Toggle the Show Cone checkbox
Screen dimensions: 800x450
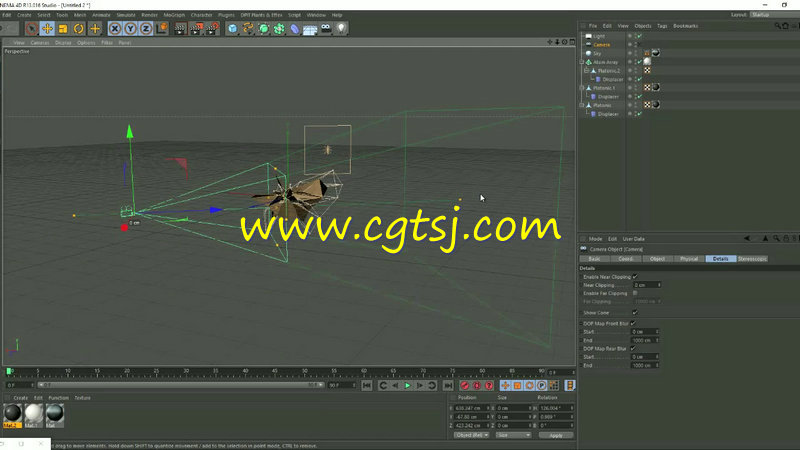(x=635, y=312)
